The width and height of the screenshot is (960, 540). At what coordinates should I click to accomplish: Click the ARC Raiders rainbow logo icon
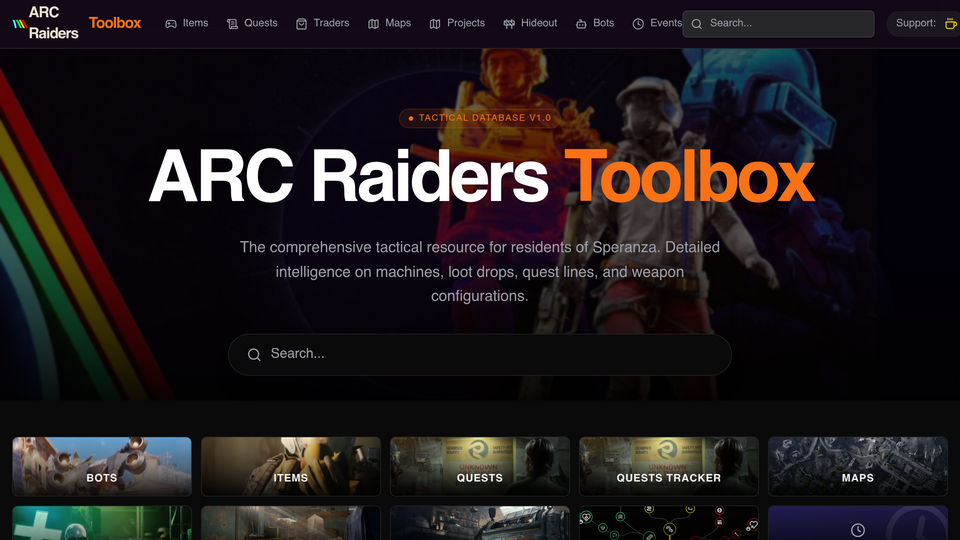point(20,24)
